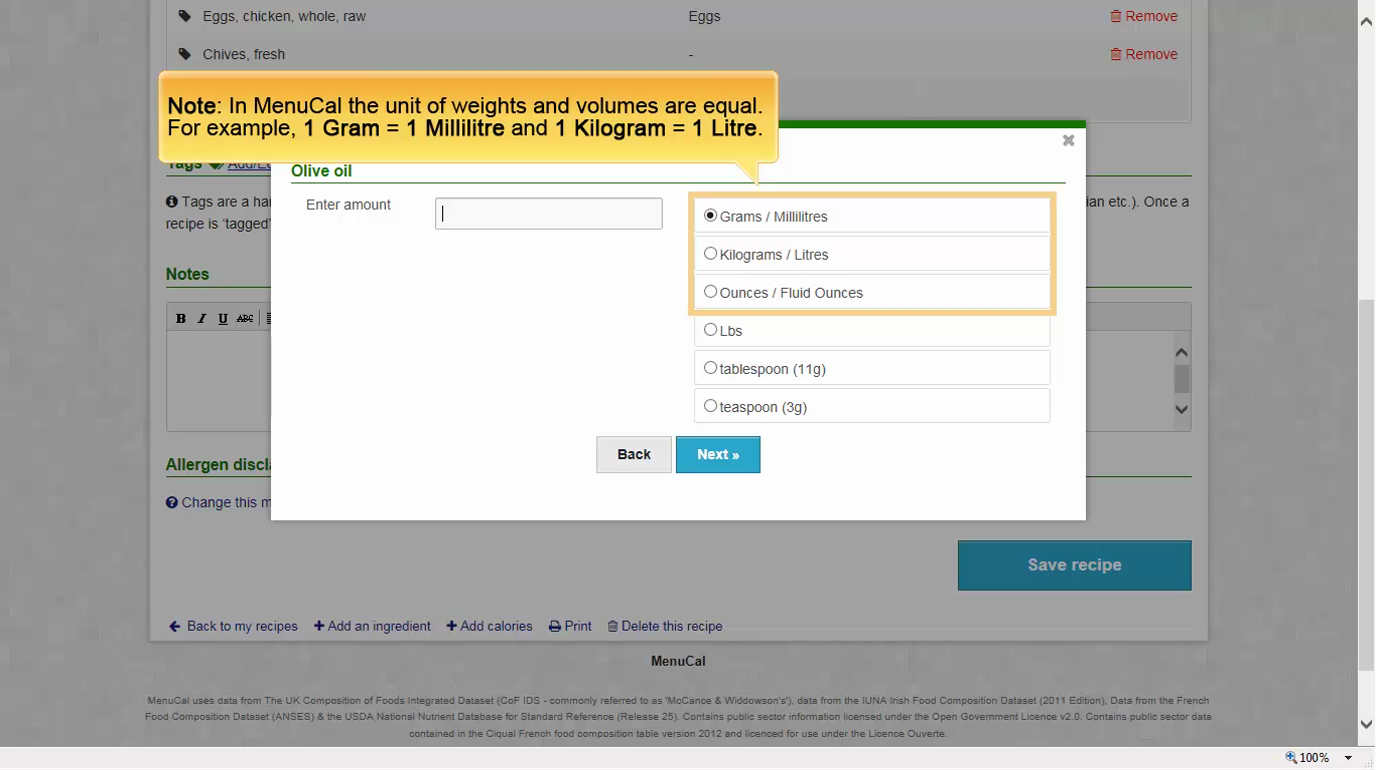Click inside the Enter amount field
The height and width of the screenshot is (770, 1376).
548,212
